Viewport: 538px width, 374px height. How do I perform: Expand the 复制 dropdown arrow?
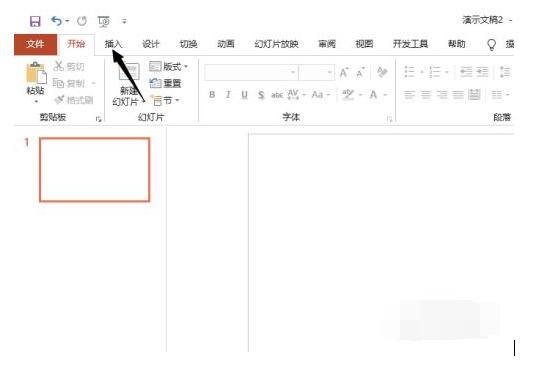pyautogui.click(x=93, y=83)
